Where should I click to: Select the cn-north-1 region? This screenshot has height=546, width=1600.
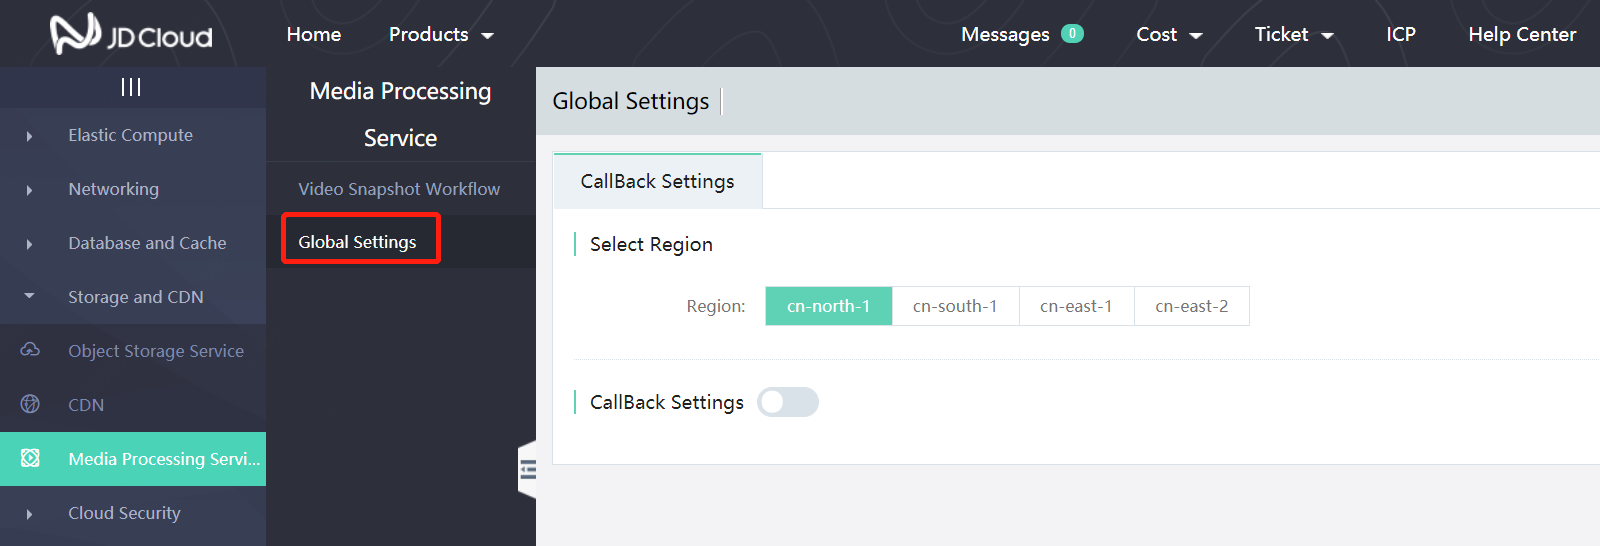828,306
